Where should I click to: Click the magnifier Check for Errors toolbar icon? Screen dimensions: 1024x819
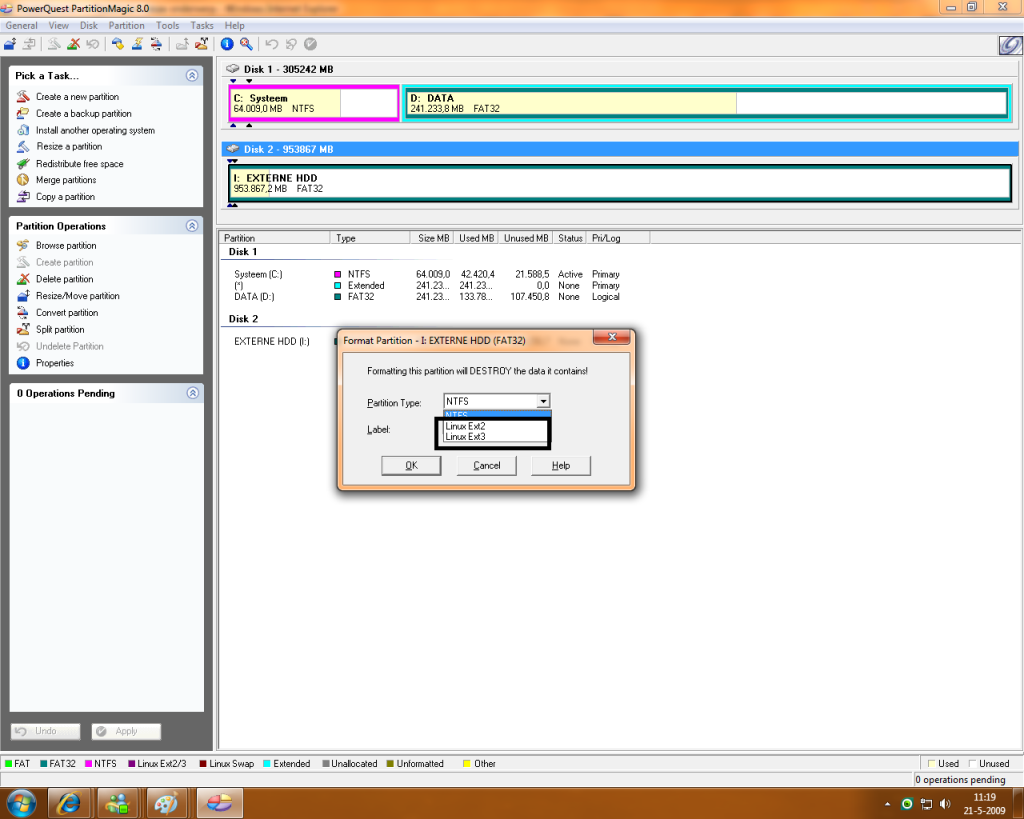pyautogui.click(x=246, y=44)
